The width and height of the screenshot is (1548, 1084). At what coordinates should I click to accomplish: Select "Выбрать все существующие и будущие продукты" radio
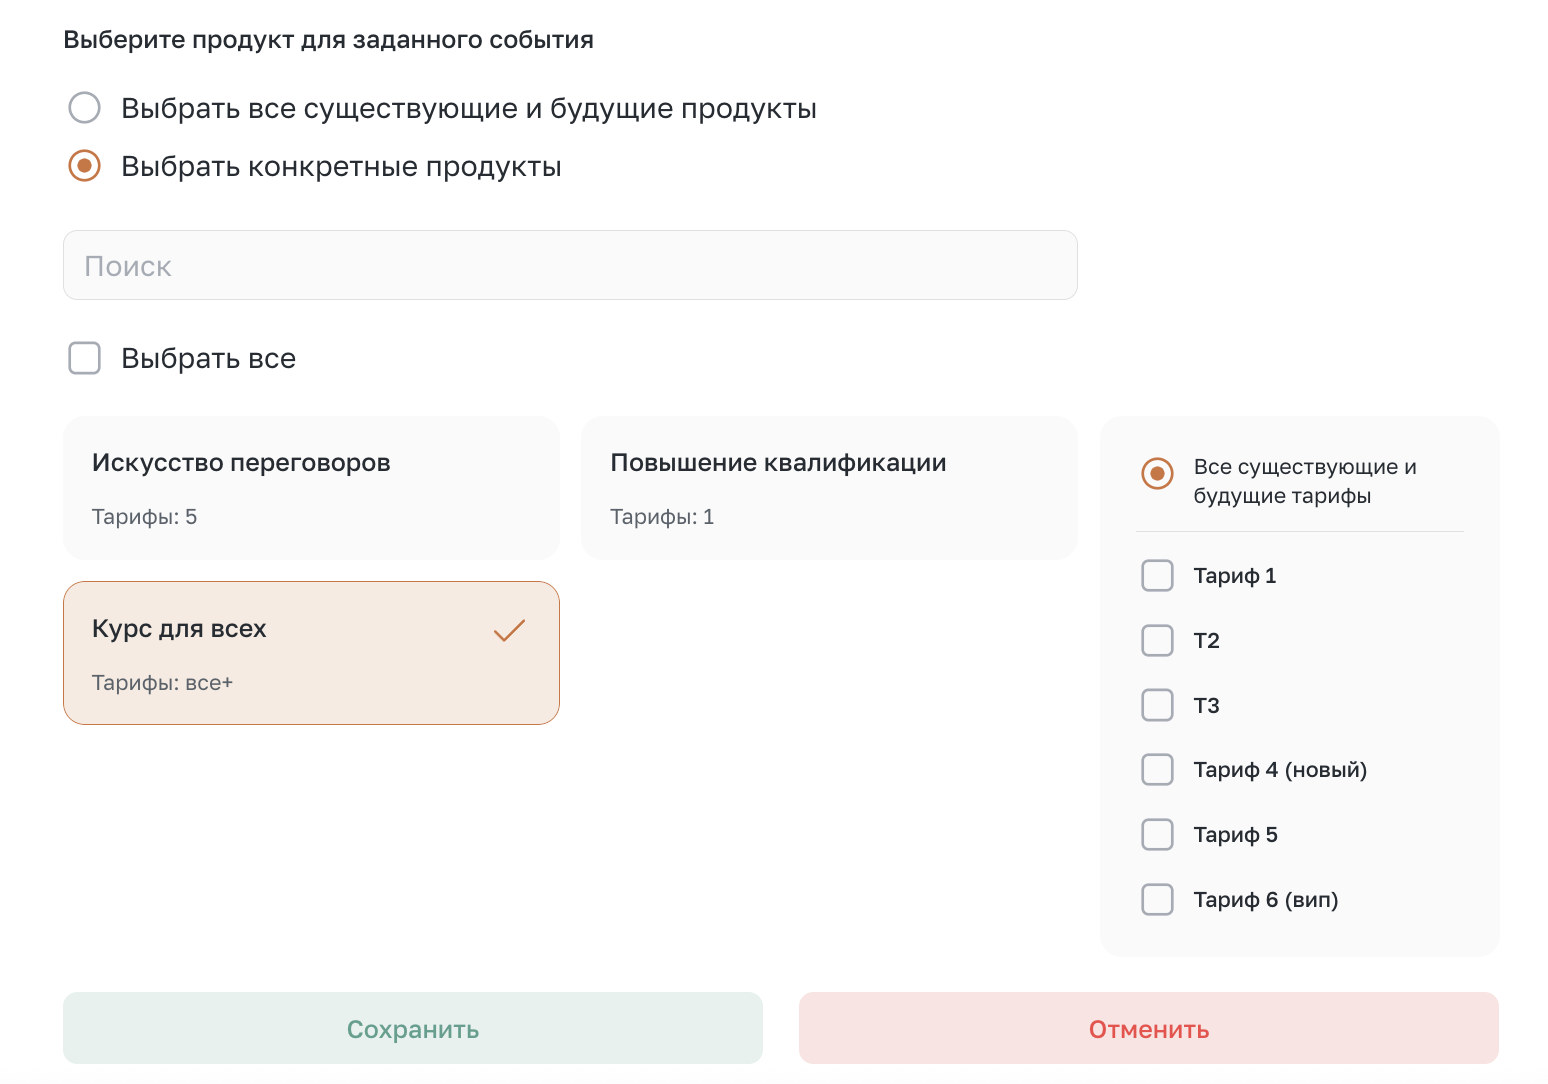85,108
